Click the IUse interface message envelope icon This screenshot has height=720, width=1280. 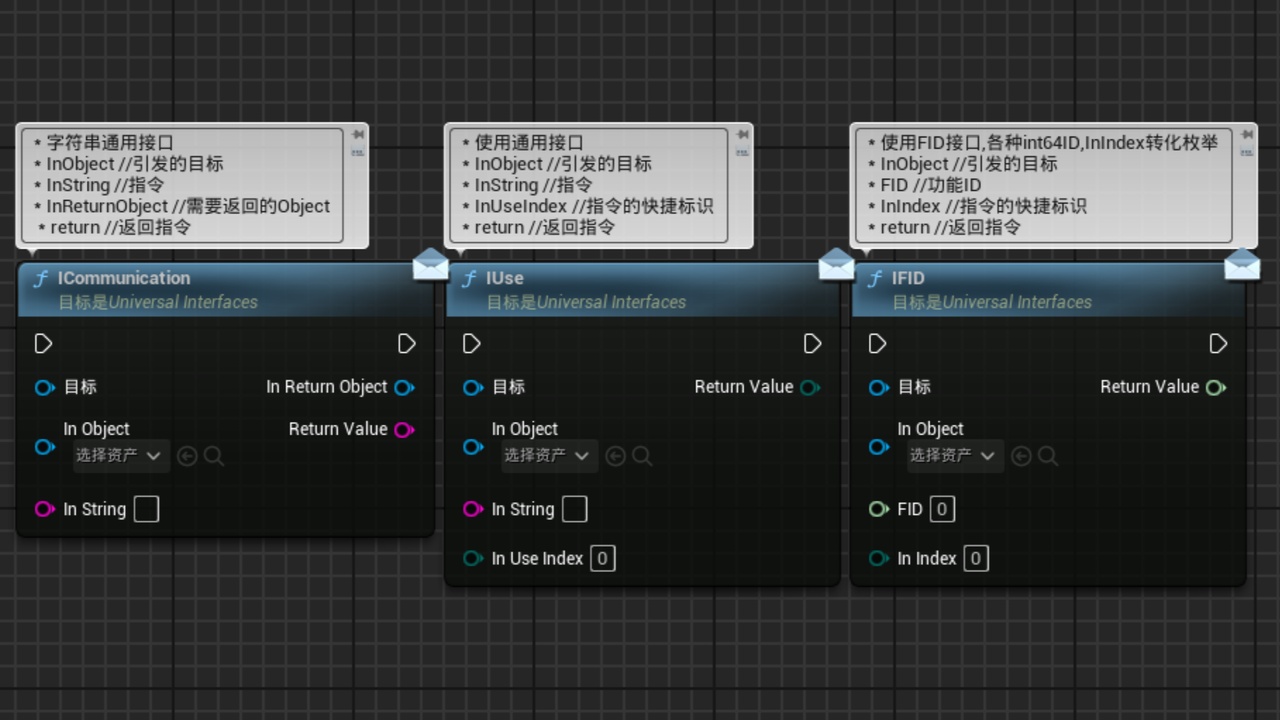[836, 265]
